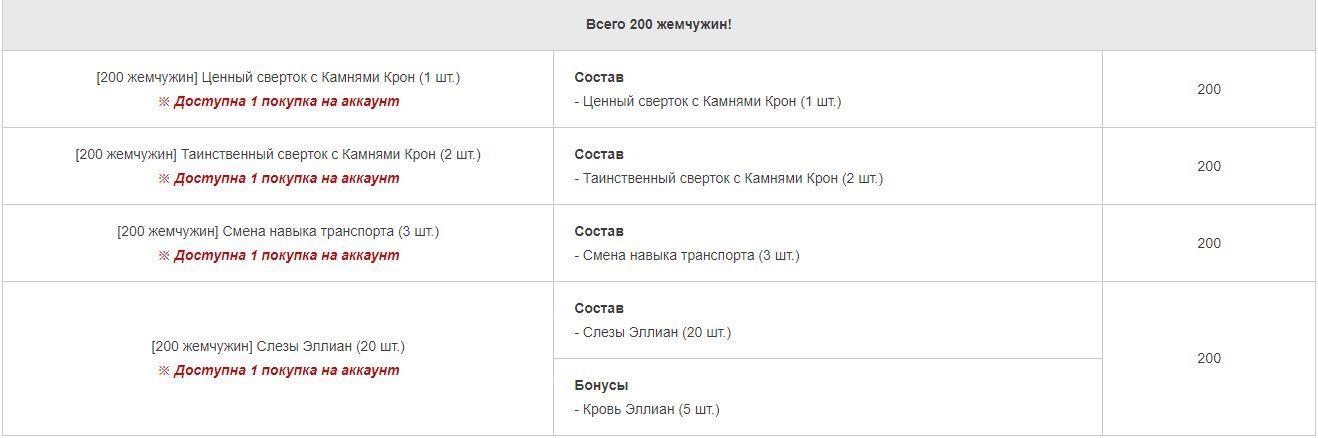This screenshot has width=1318, height=438.
Task: Click the red purchase limit note under Ценный сверток
Action: [x=286, y=101]
